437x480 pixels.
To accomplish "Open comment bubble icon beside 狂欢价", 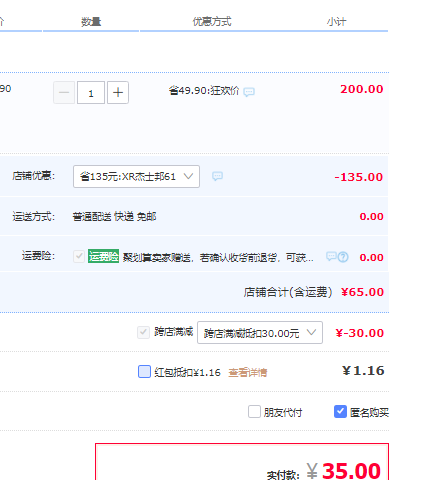I will (x=249, y=92).
